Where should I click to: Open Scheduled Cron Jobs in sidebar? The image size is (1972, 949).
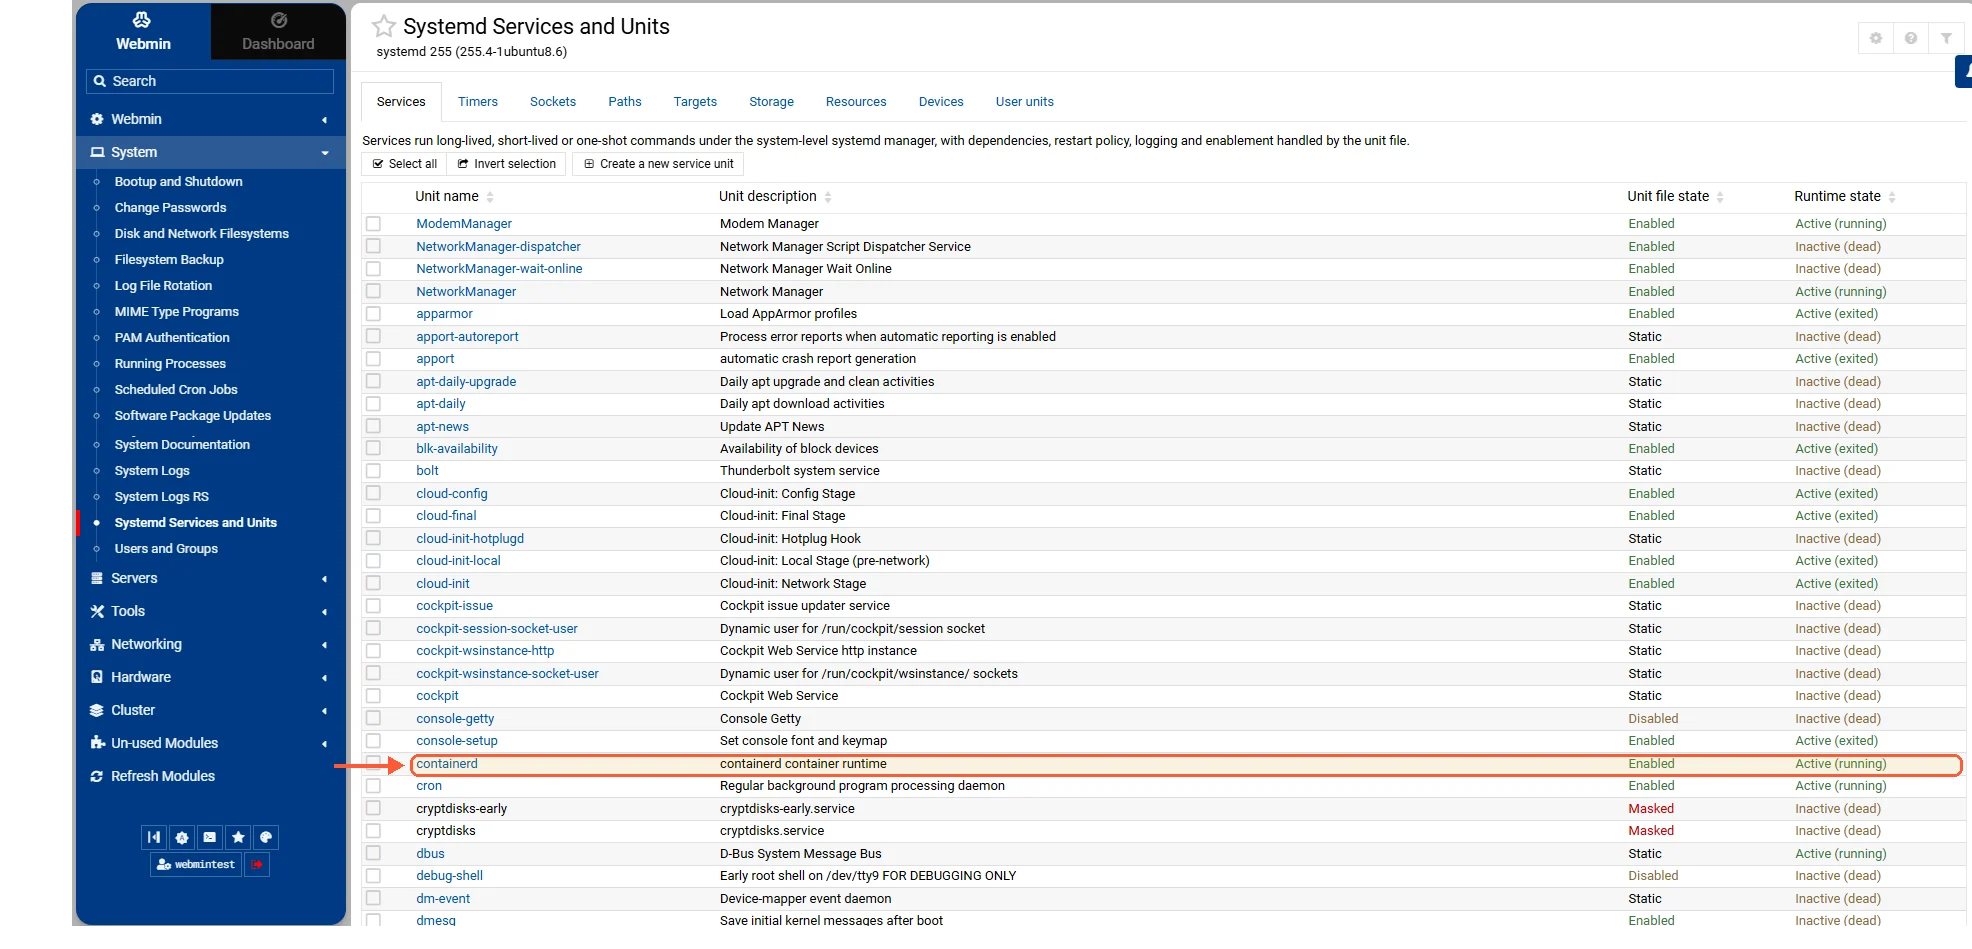pos(176,390)
